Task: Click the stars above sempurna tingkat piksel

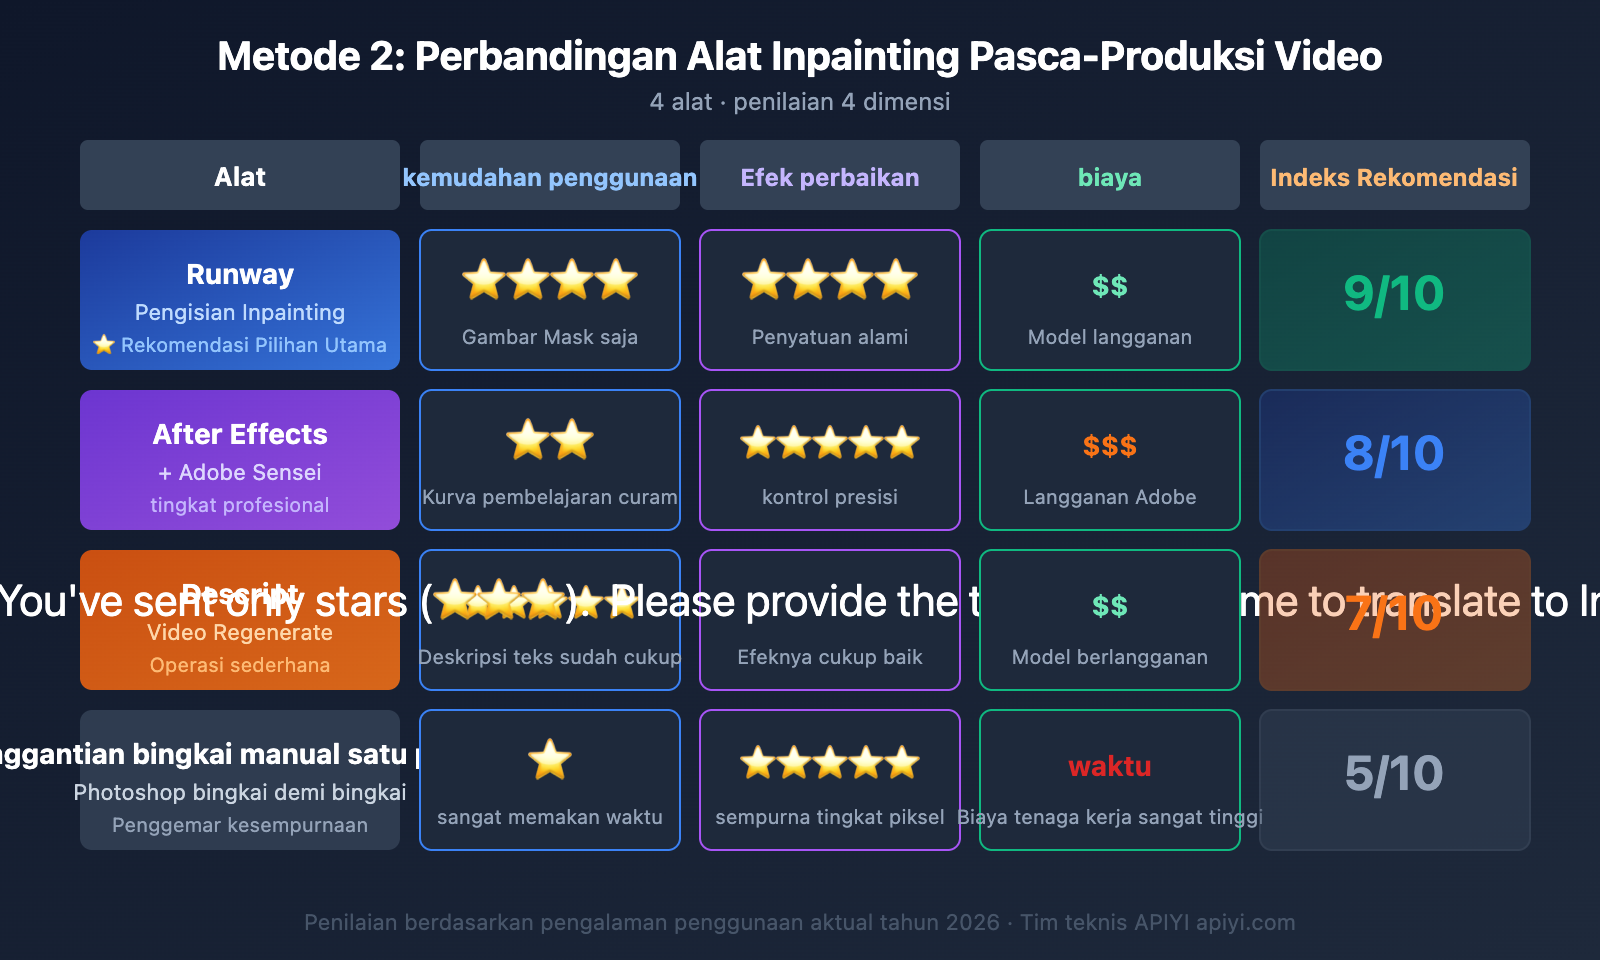Action: click(830, 763)
